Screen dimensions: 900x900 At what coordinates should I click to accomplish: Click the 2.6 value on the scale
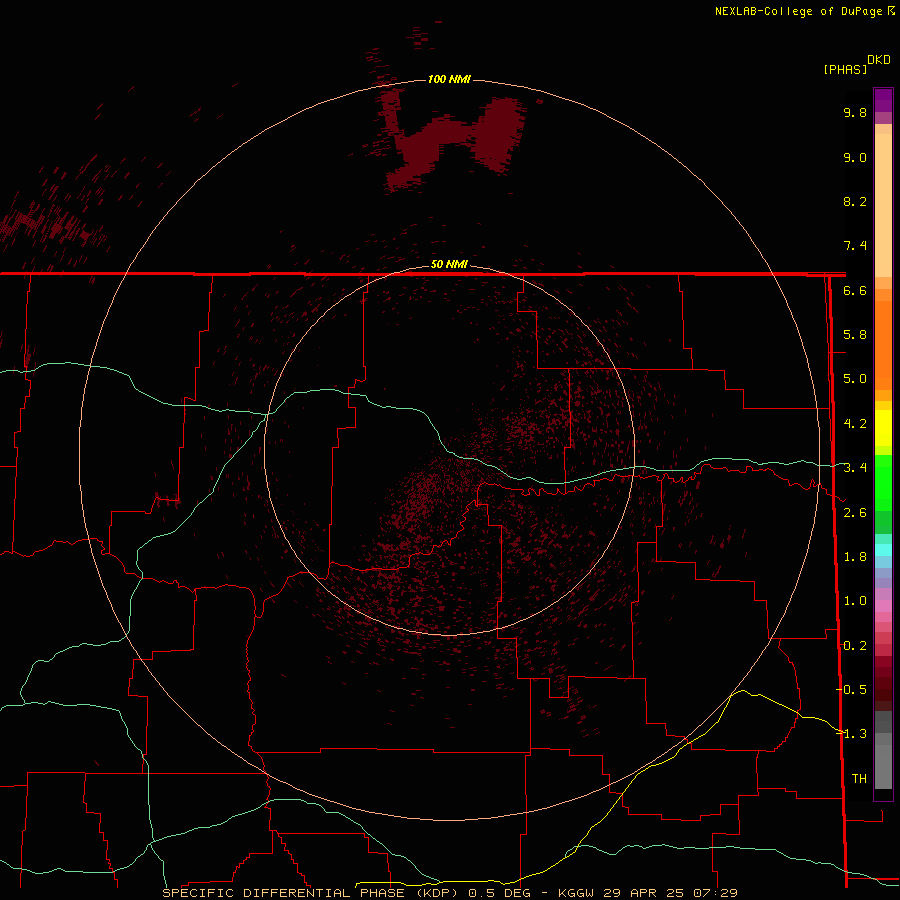855,513
